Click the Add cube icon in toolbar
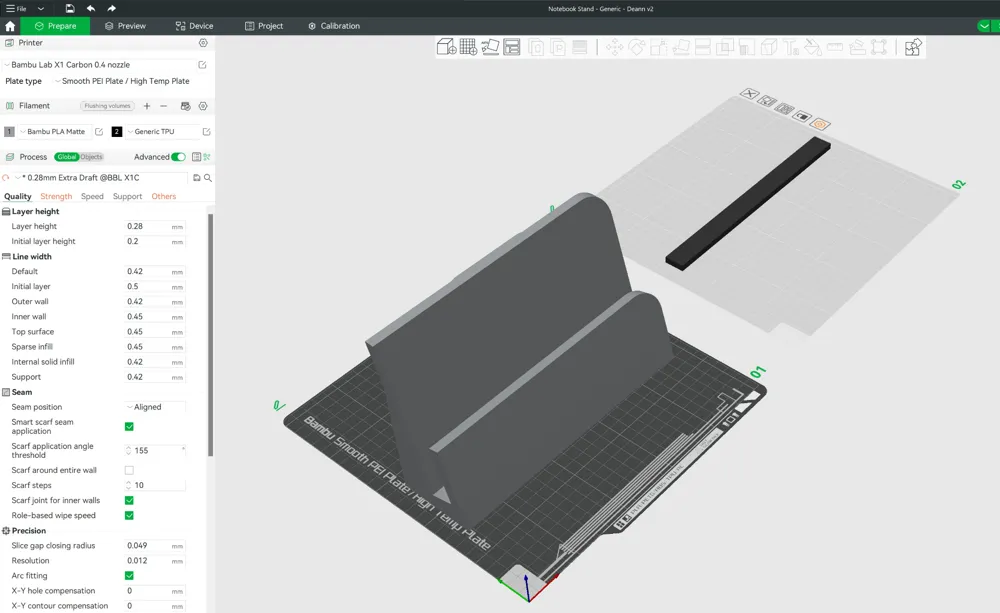Viewport: 1000px width, 613px height. coord(446,47)
